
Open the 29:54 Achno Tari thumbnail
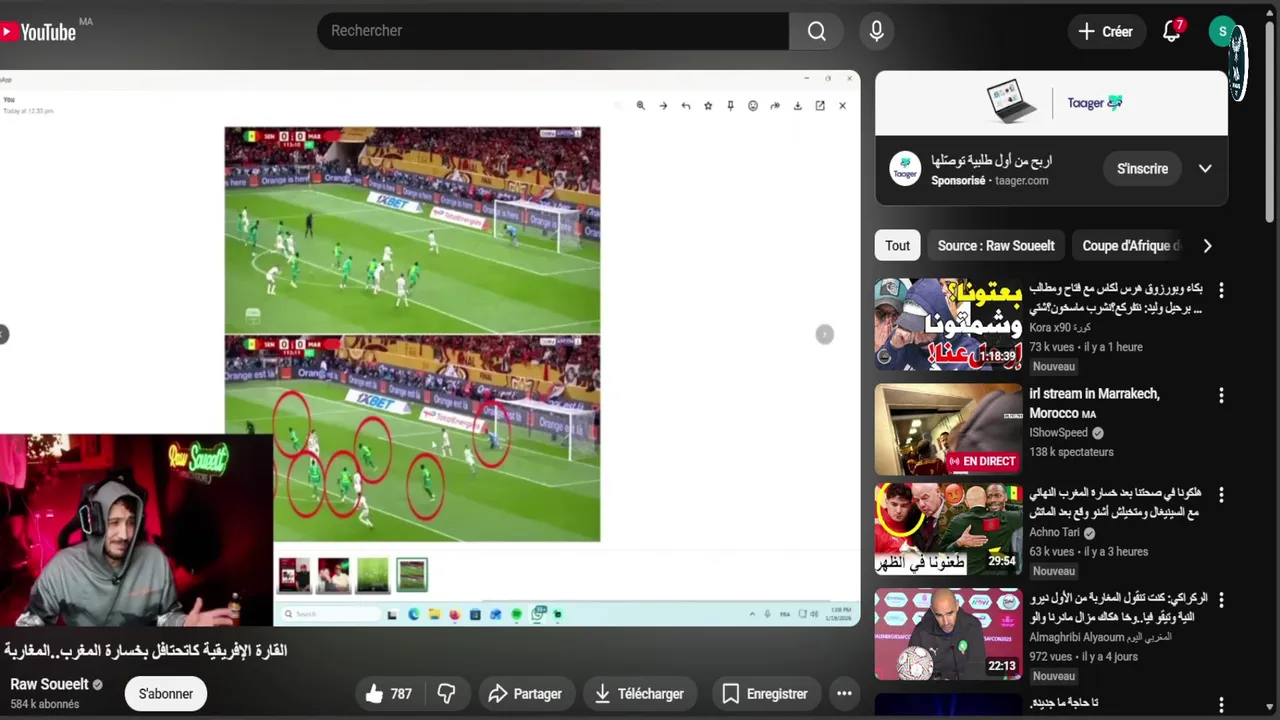click(x=948, y=530)
